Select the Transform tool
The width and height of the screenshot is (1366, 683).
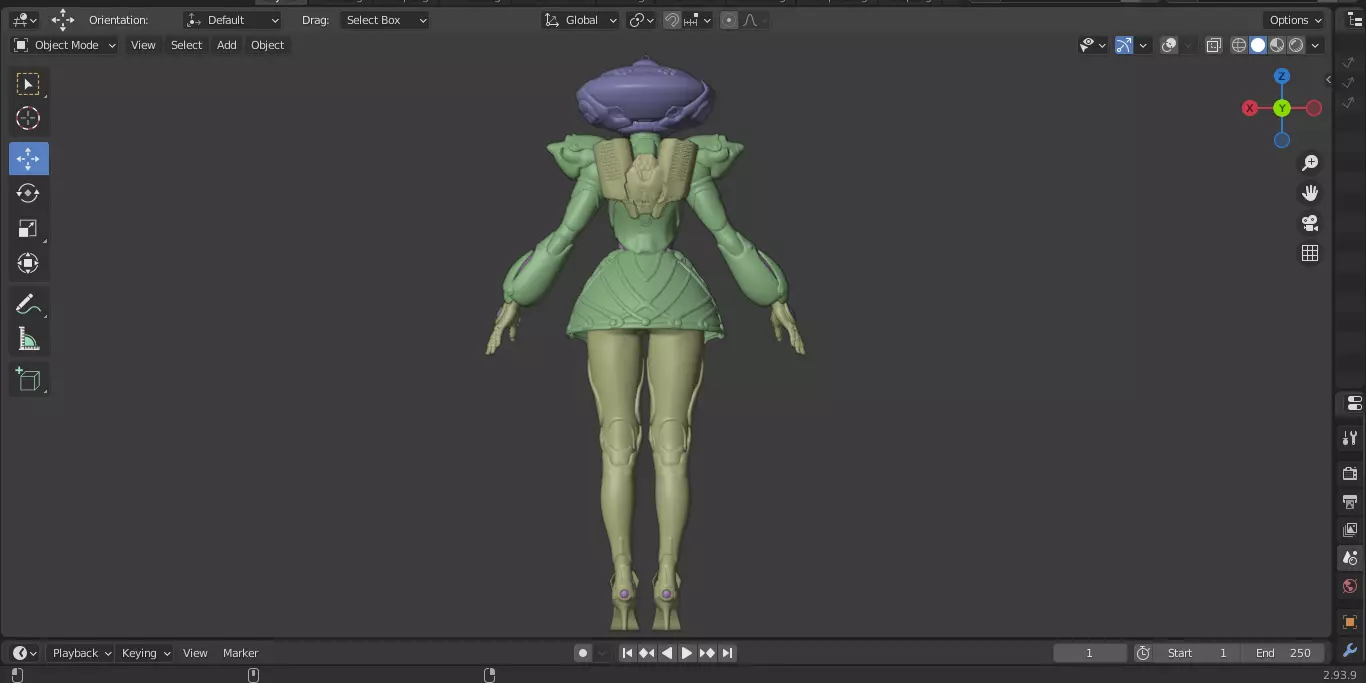(x=28, y=264)
